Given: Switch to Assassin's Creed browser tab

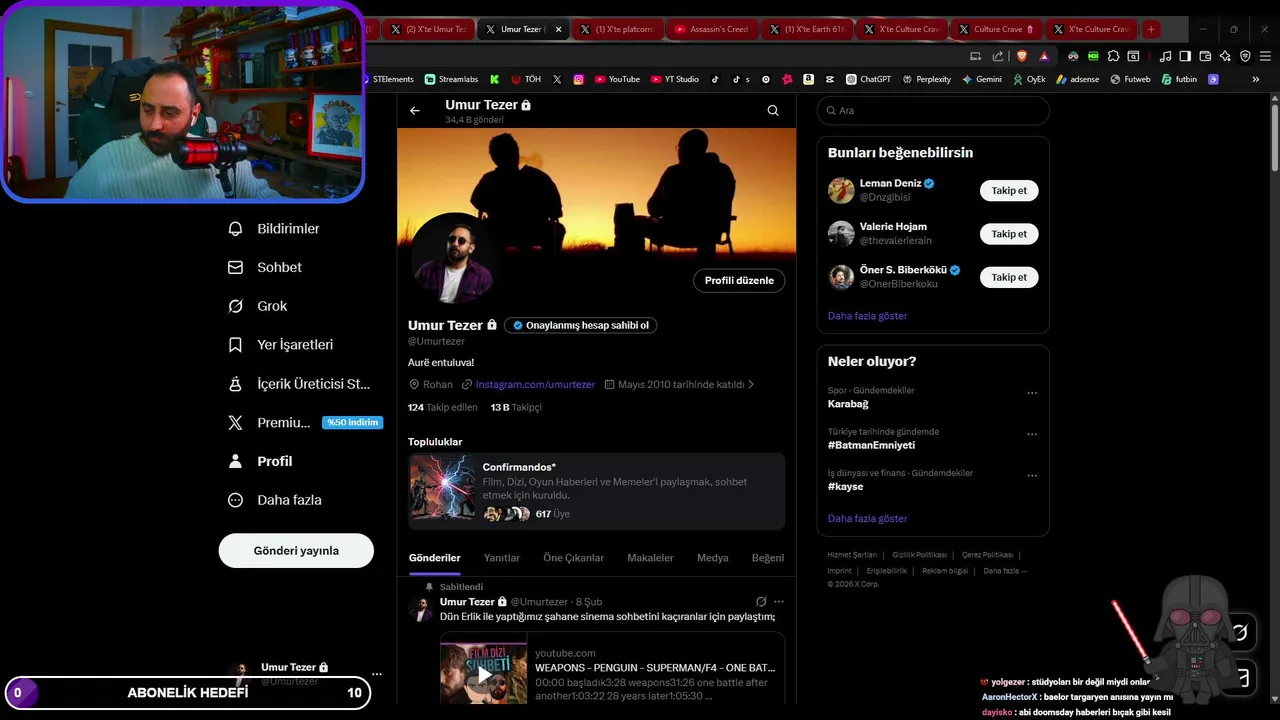Looking at the screenshot, I should [x=711, y=29].
